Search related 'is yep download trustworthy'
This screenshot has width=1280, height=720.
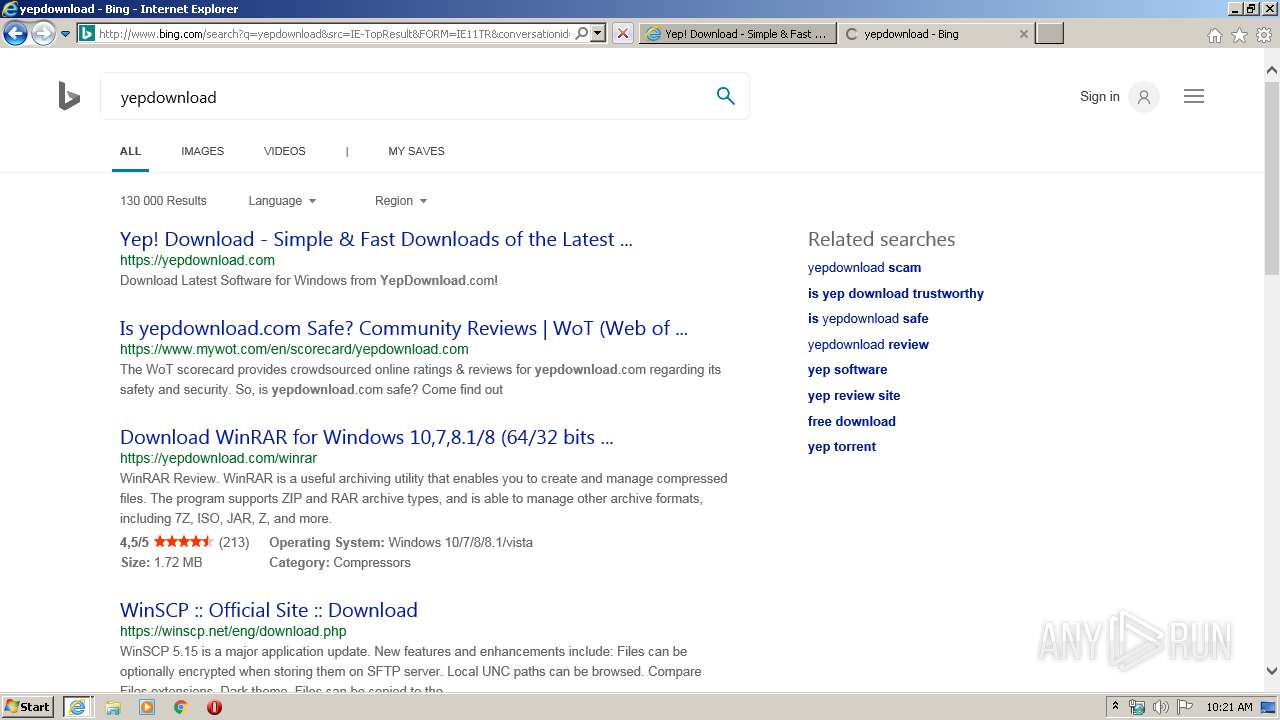click(x=896, y=293)
